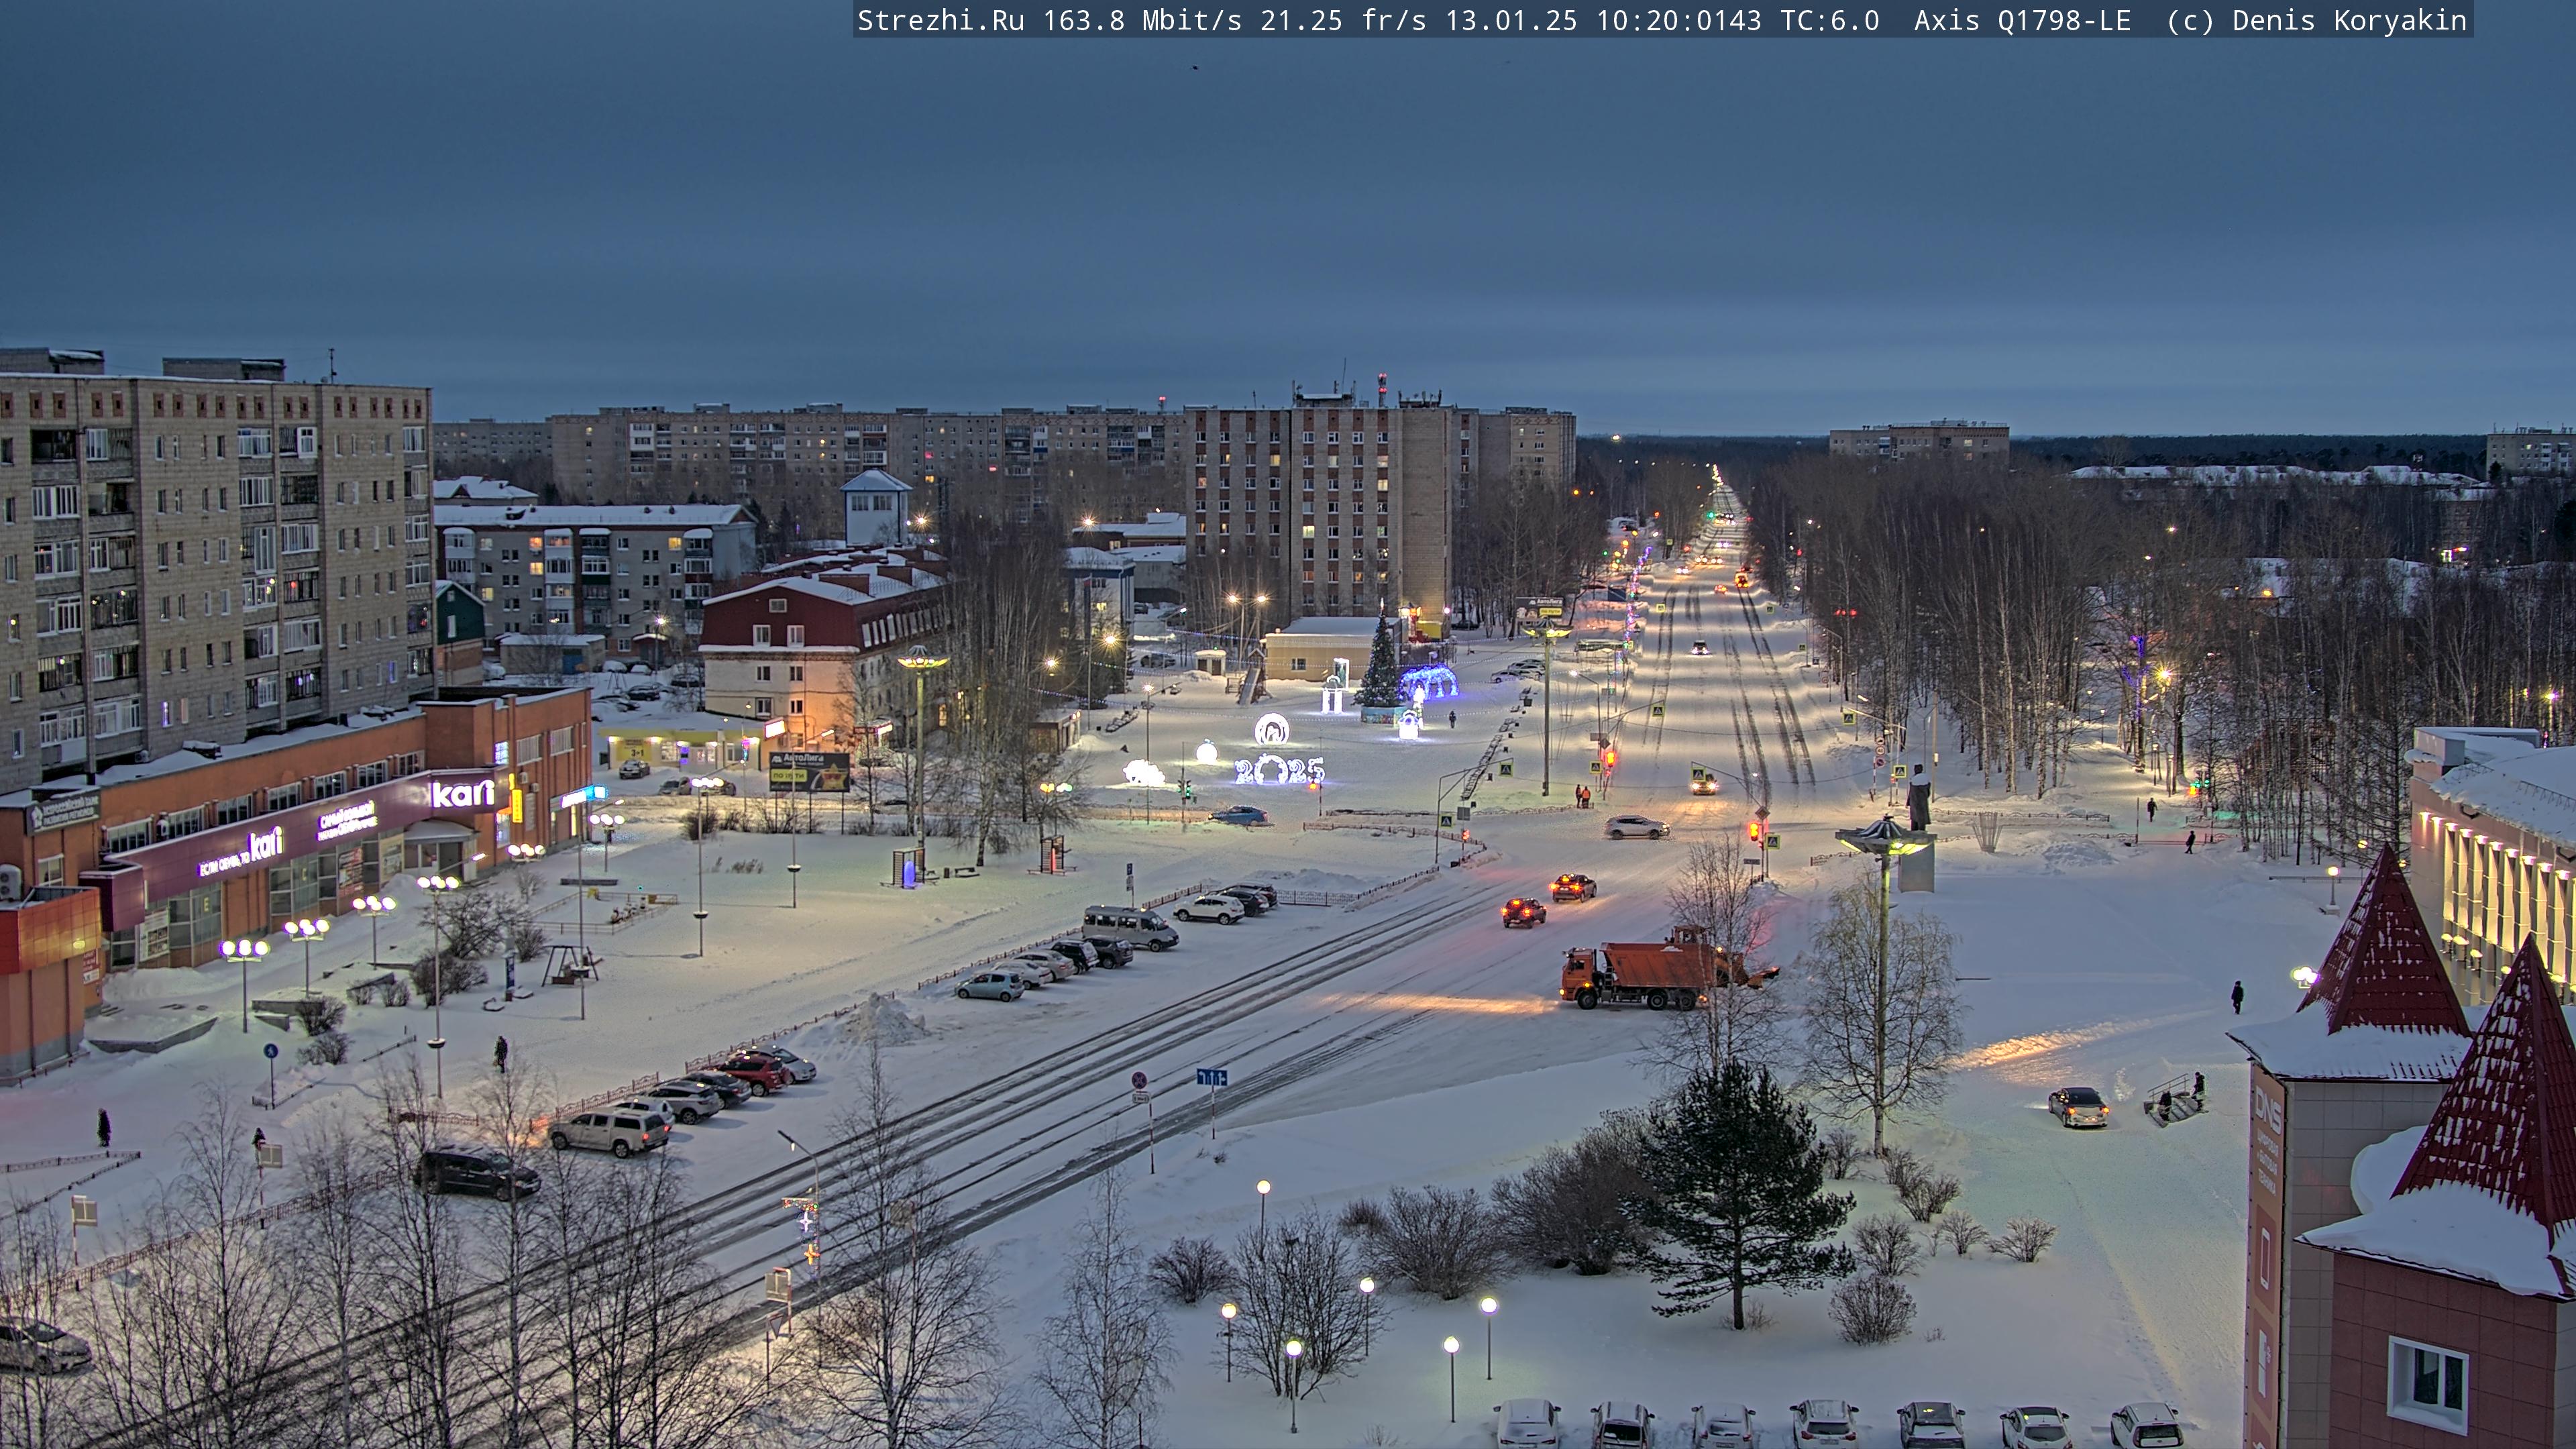This screenshot has width=2576, height=1449.
Task: Click the time stamp 10:20:0143
Action: point(1679,21)
